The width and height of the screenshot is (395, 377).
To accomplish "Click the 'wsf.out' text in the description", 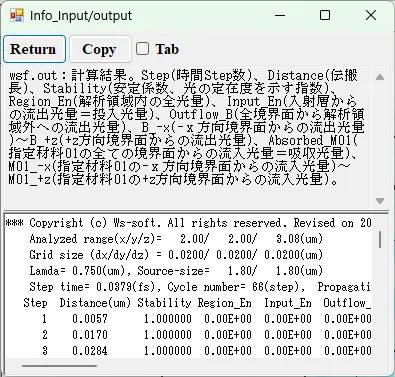I will coord(33,76).
